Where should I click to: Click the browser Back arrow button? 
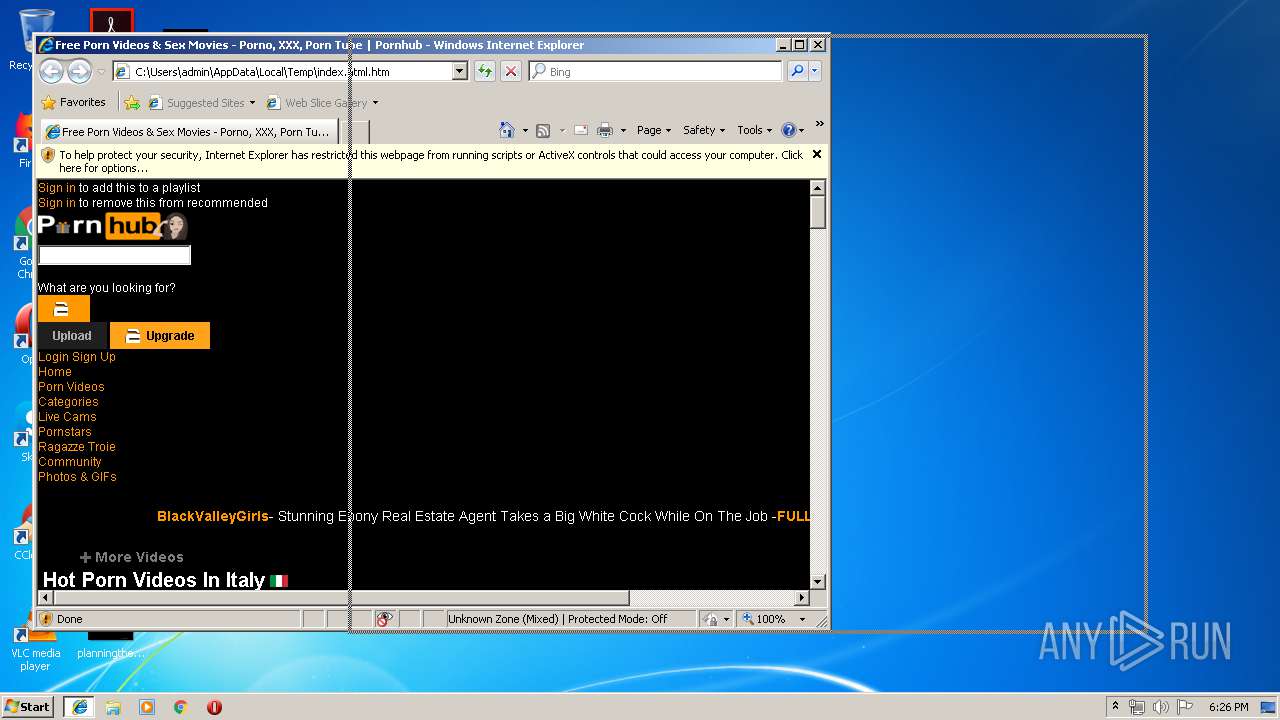tap(51, 71)
